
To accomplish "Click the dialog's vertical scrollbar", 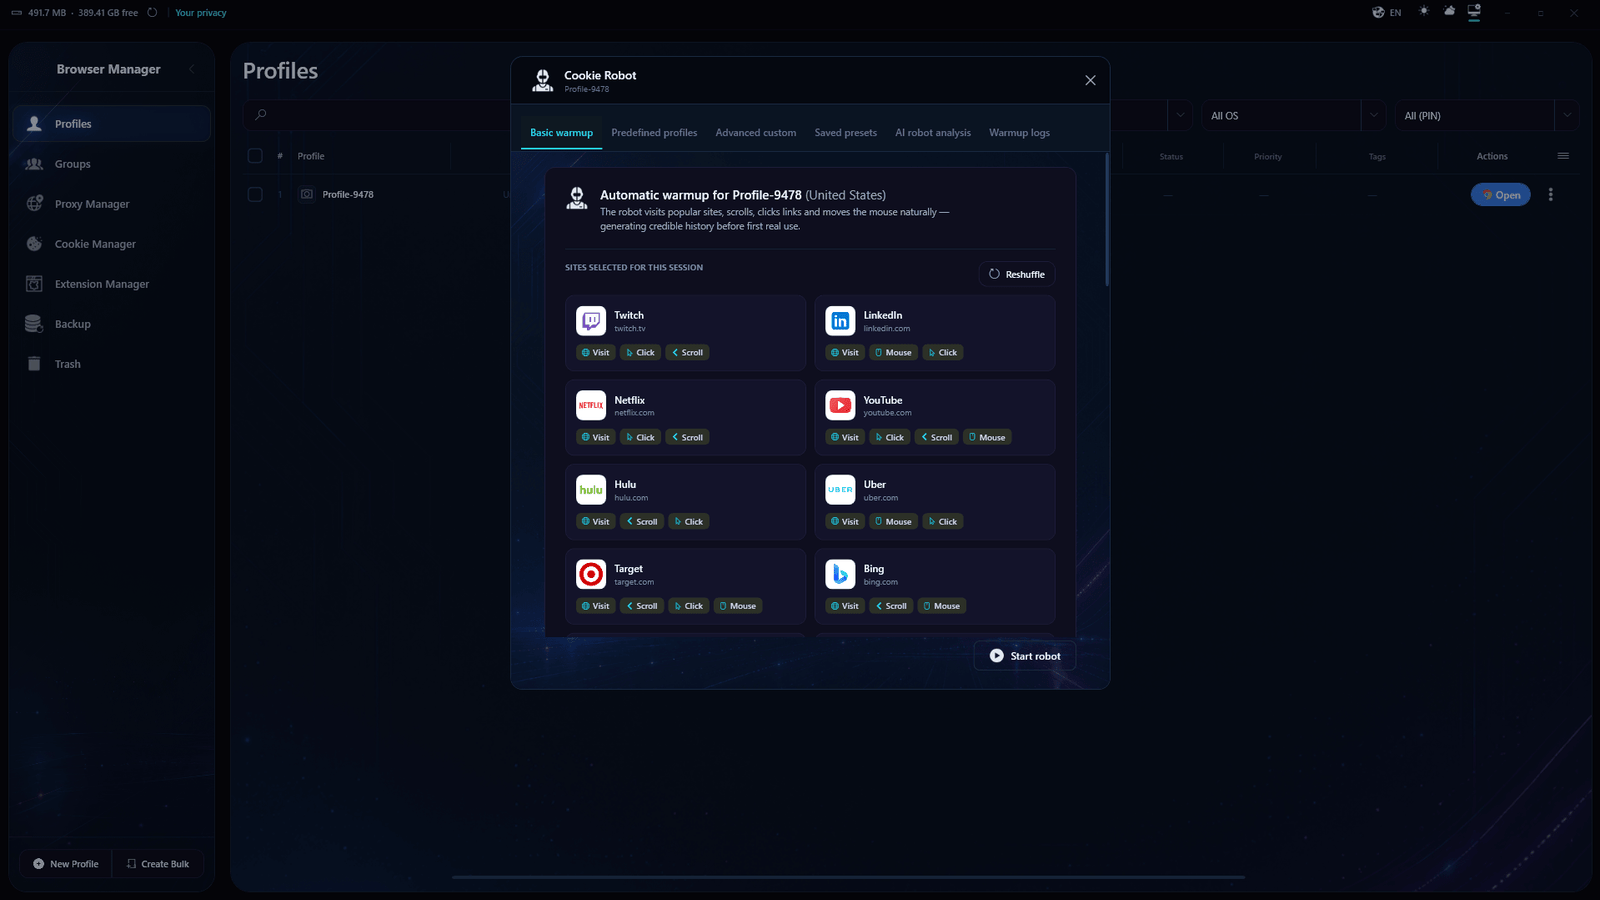I will pyautogui.click(x=1107, y=220).
